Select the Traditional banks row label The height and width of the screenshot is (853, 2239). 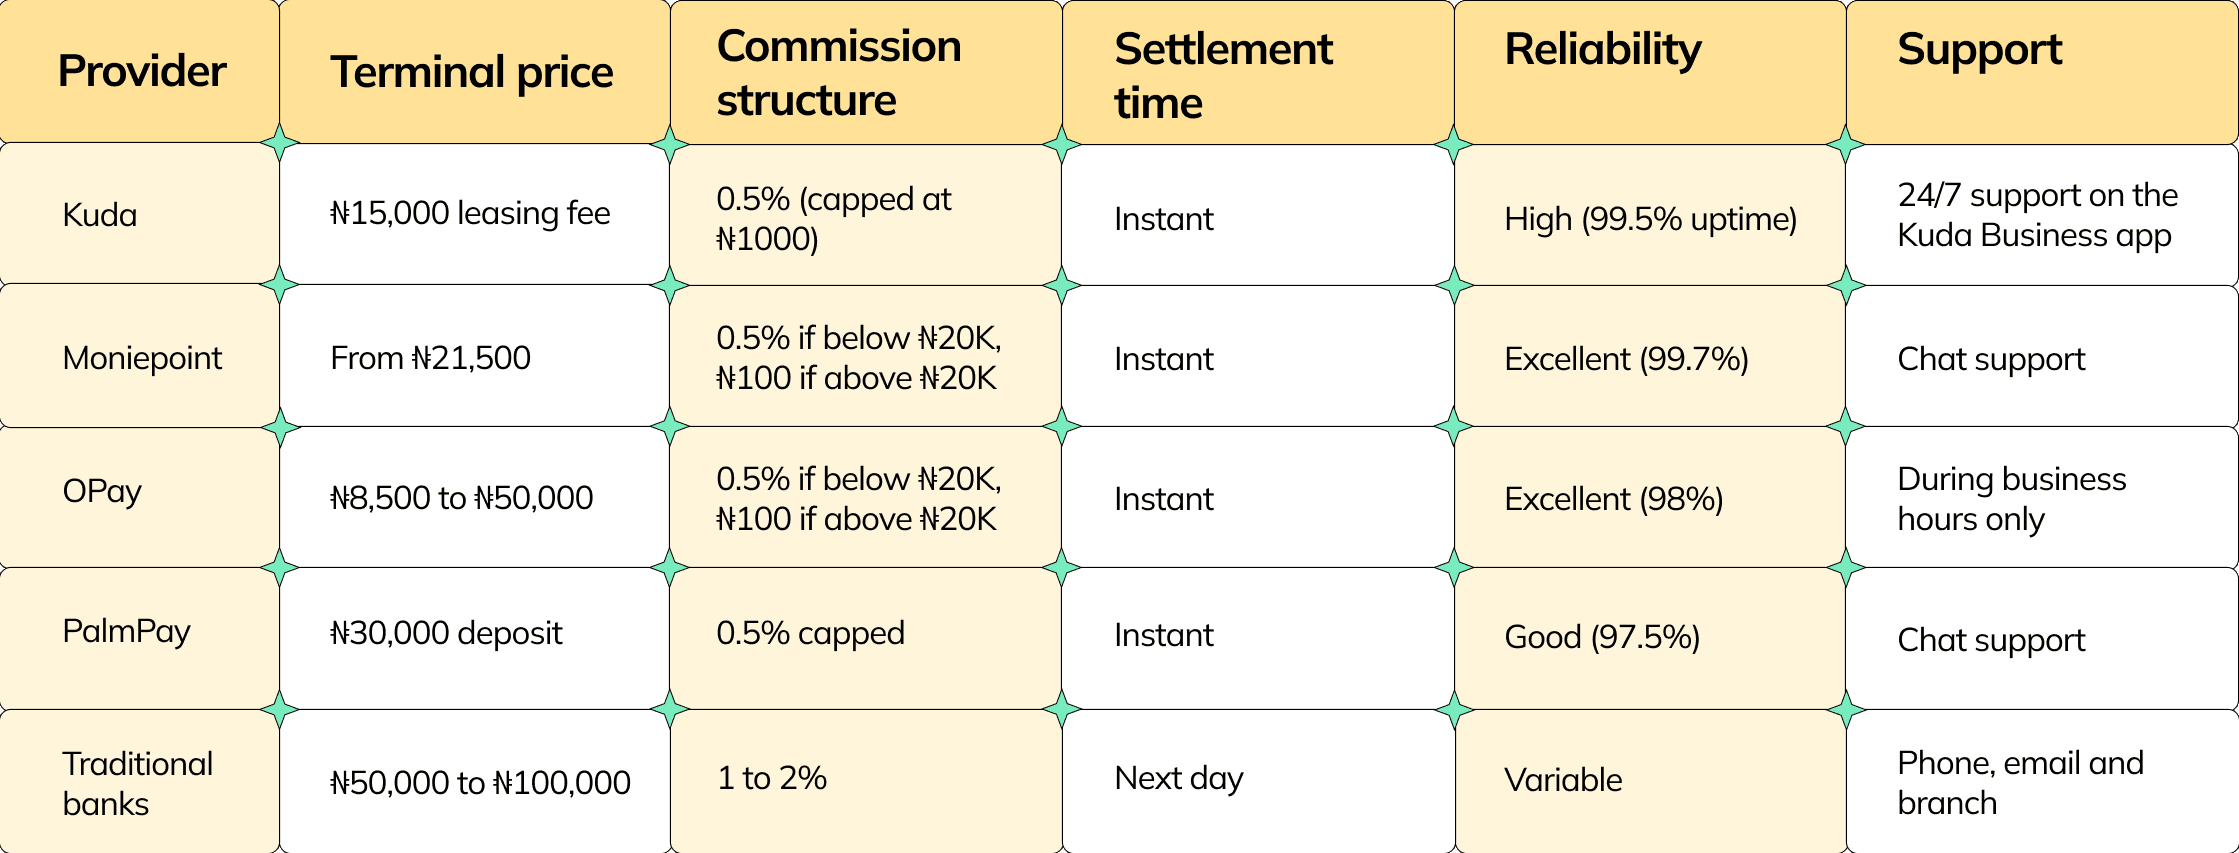(x=137, y=783)
